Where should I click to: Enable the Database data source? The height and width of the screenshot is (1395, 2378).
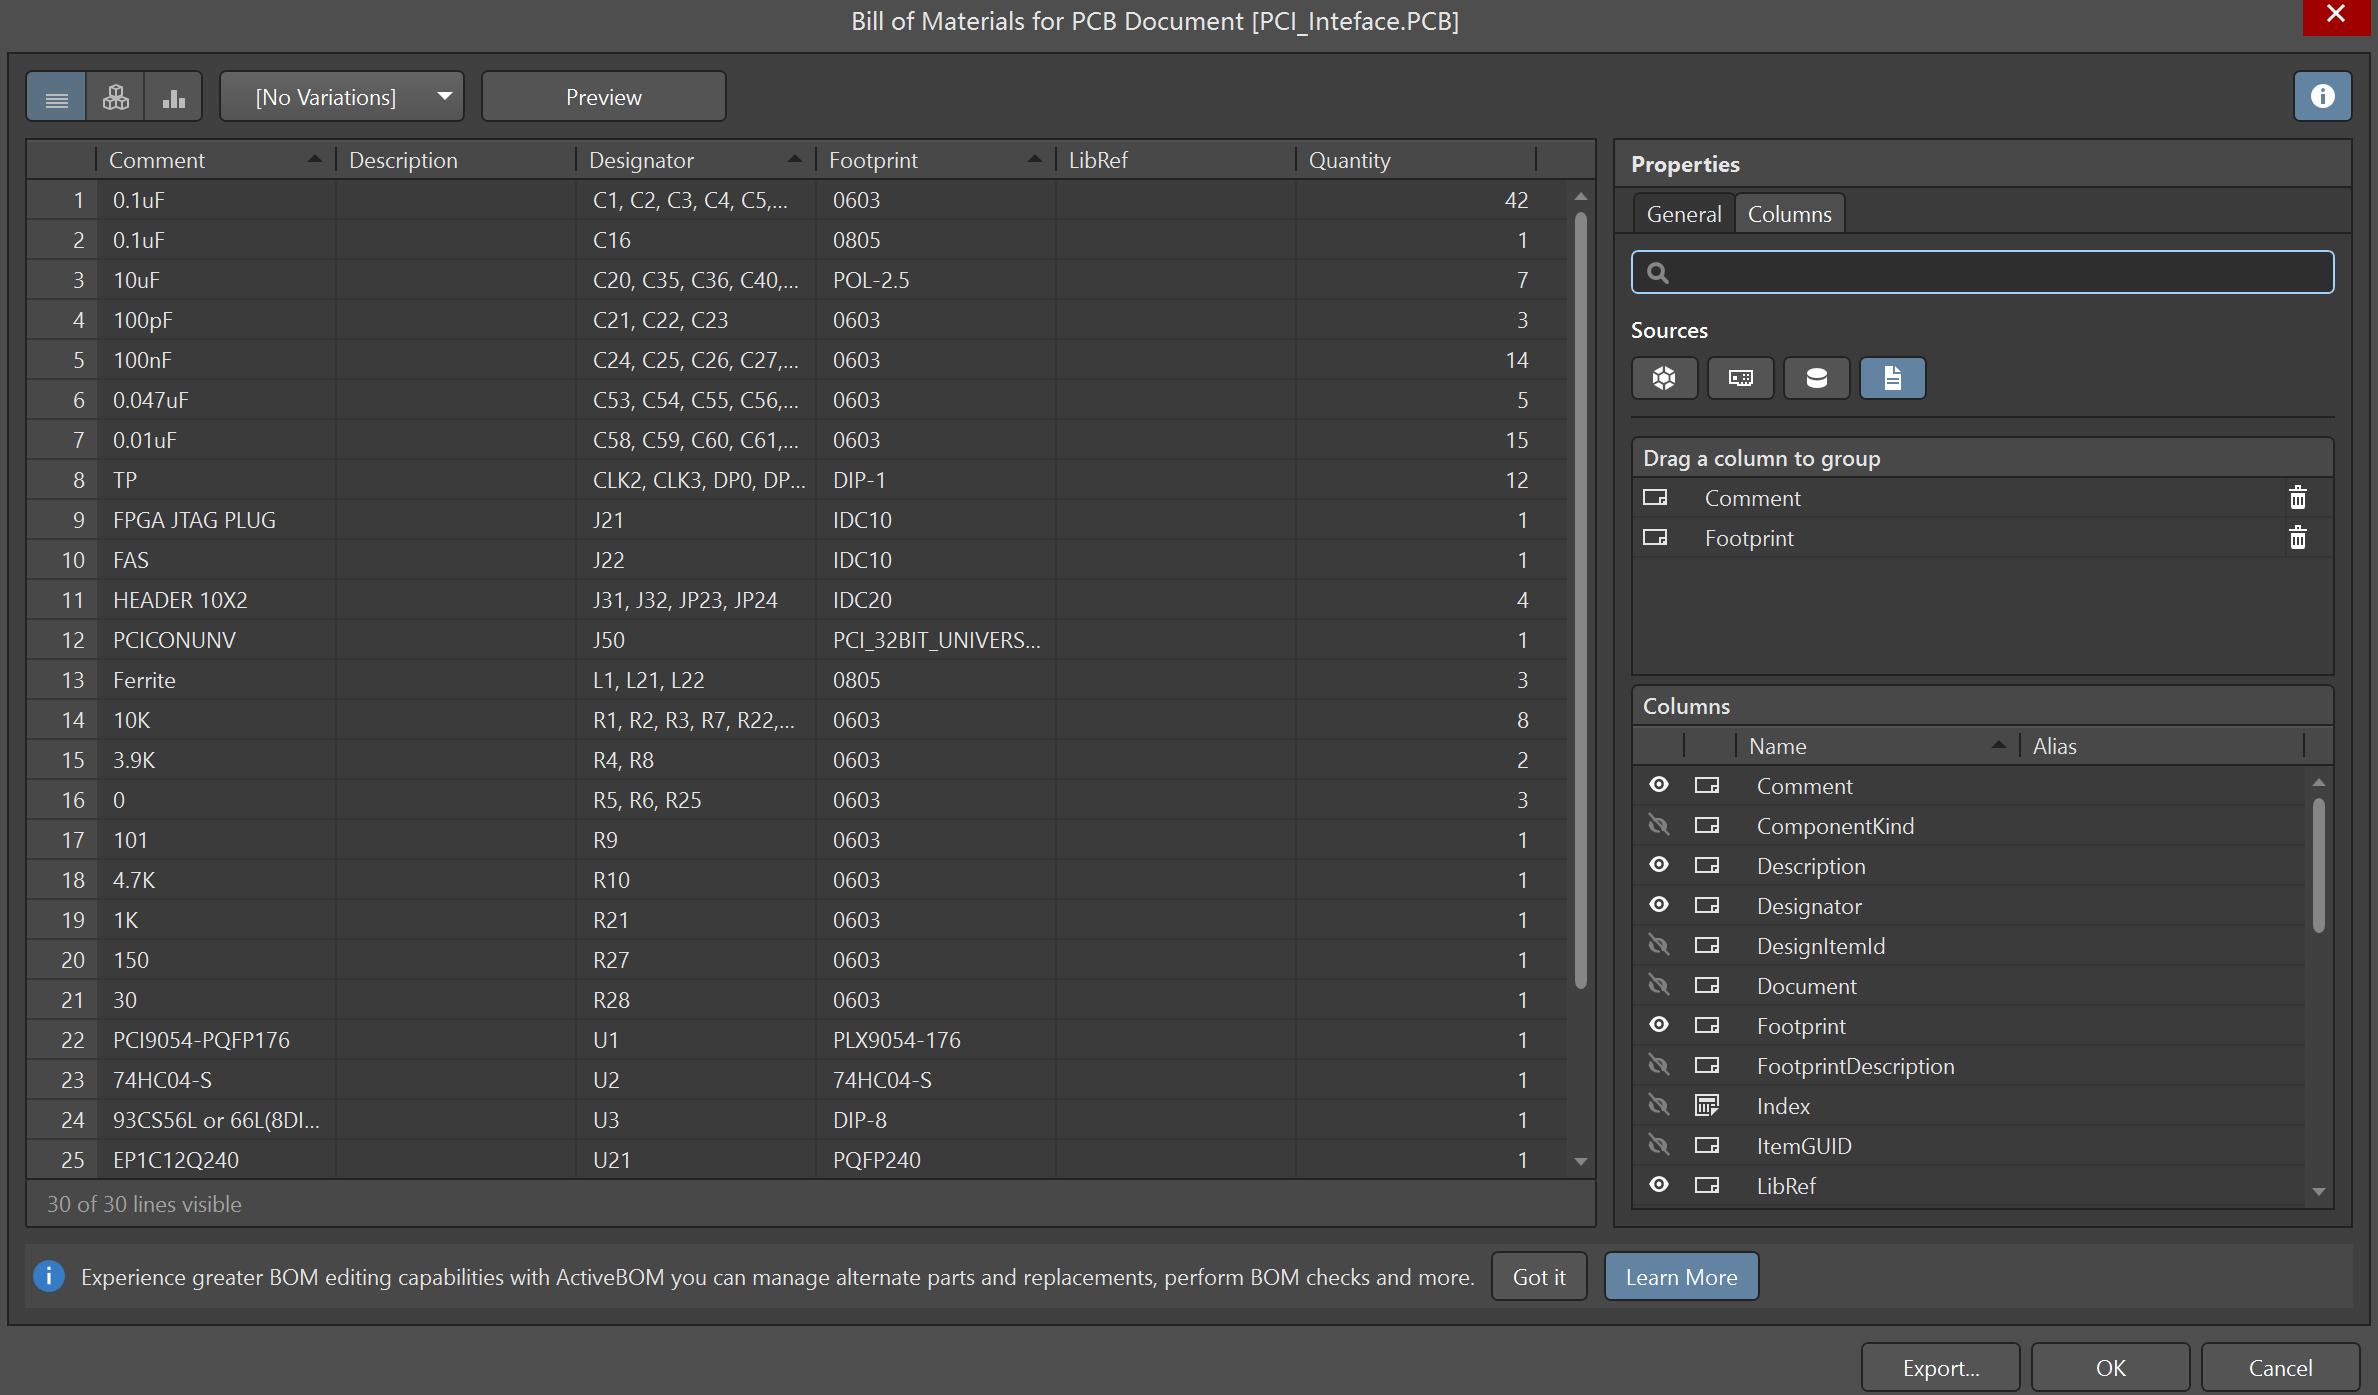coord(1816,378)
